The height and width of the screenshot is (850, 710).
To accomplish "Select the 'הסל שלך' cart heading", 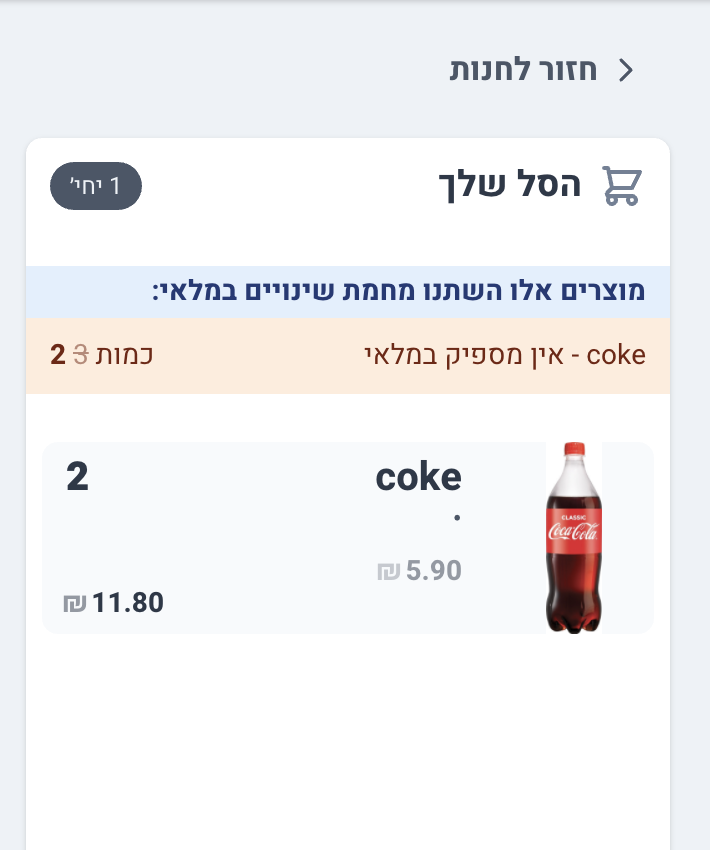I will [510, 186].
